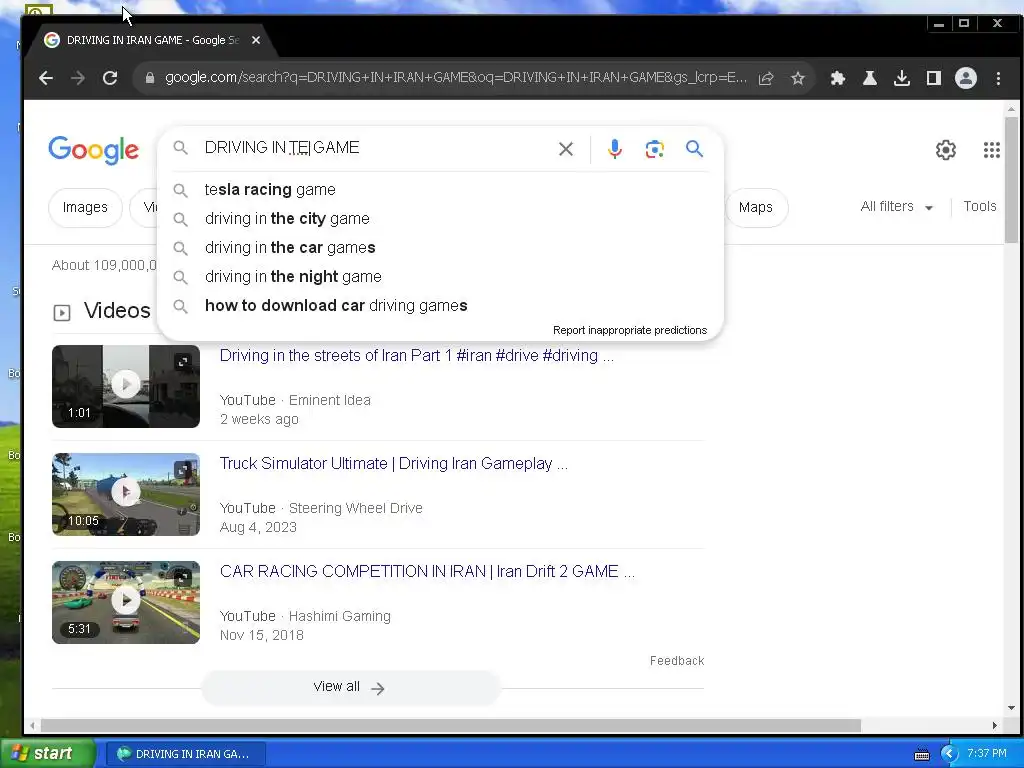Expand All filters dropdown
The height and width of the screenshot is (768, 1024).
tap(896, 207)
